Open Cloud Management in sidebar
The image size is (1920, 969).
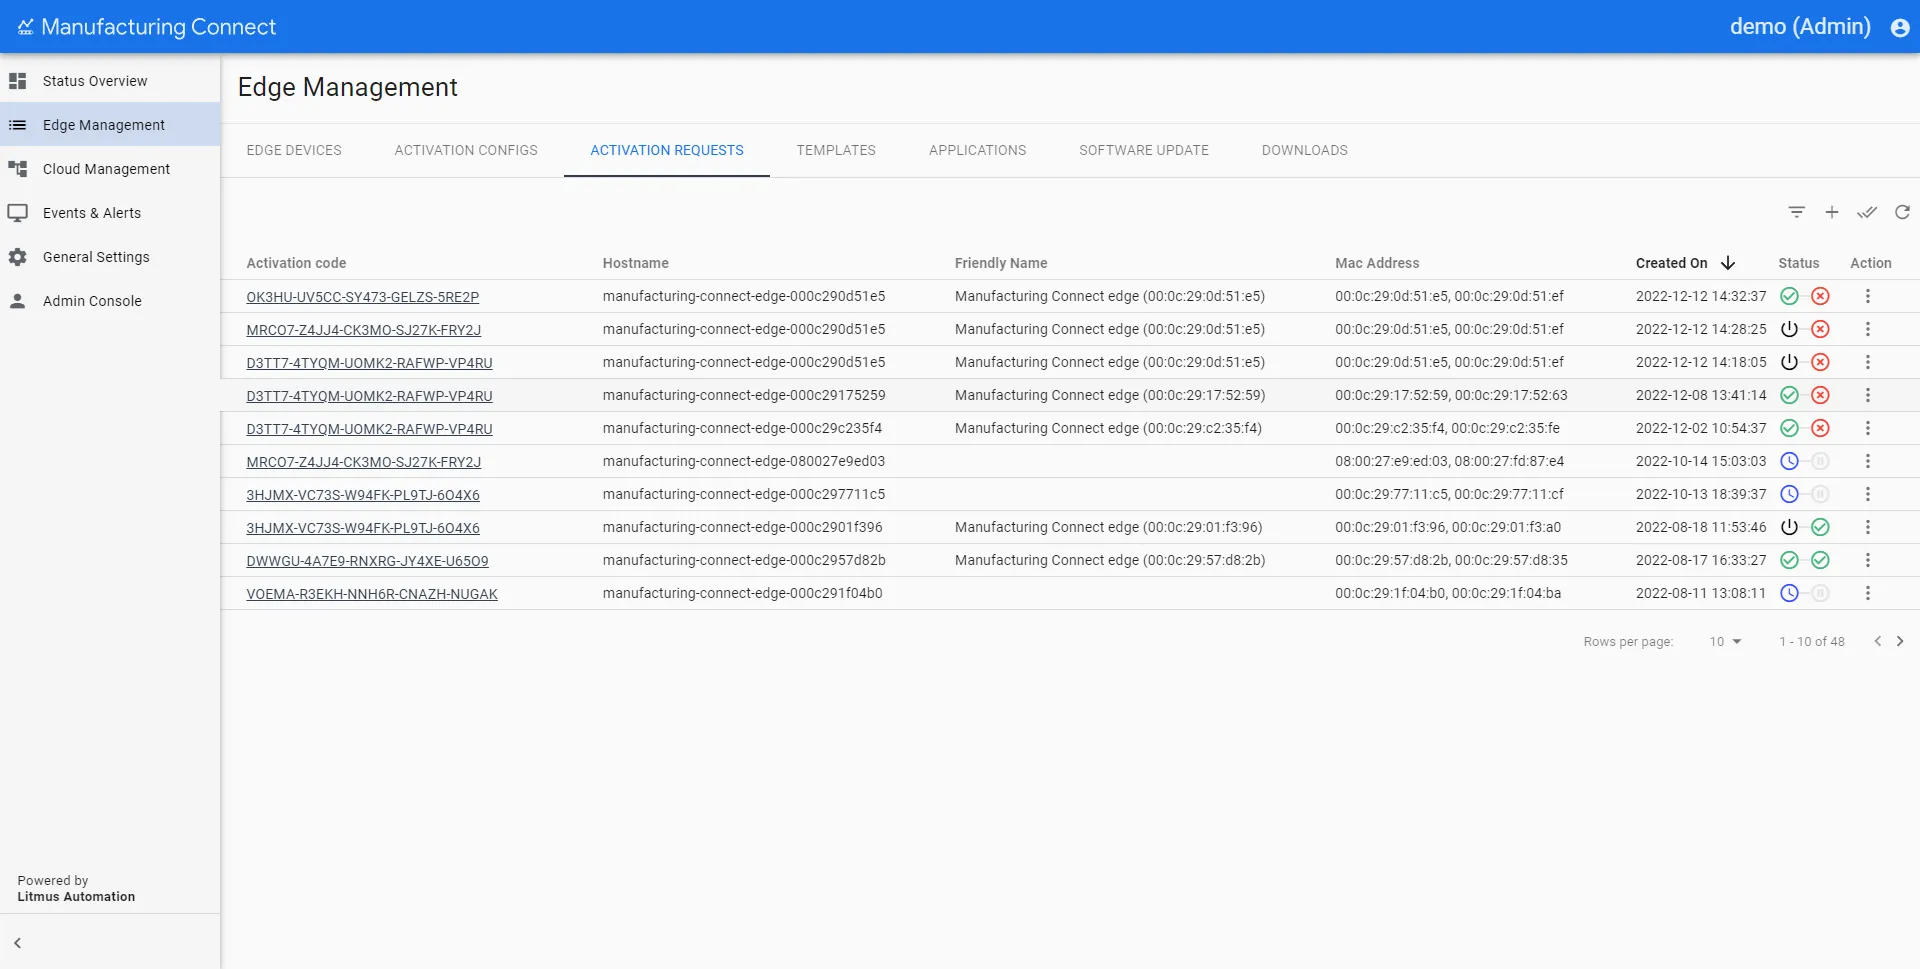click(x=110, y=169)
